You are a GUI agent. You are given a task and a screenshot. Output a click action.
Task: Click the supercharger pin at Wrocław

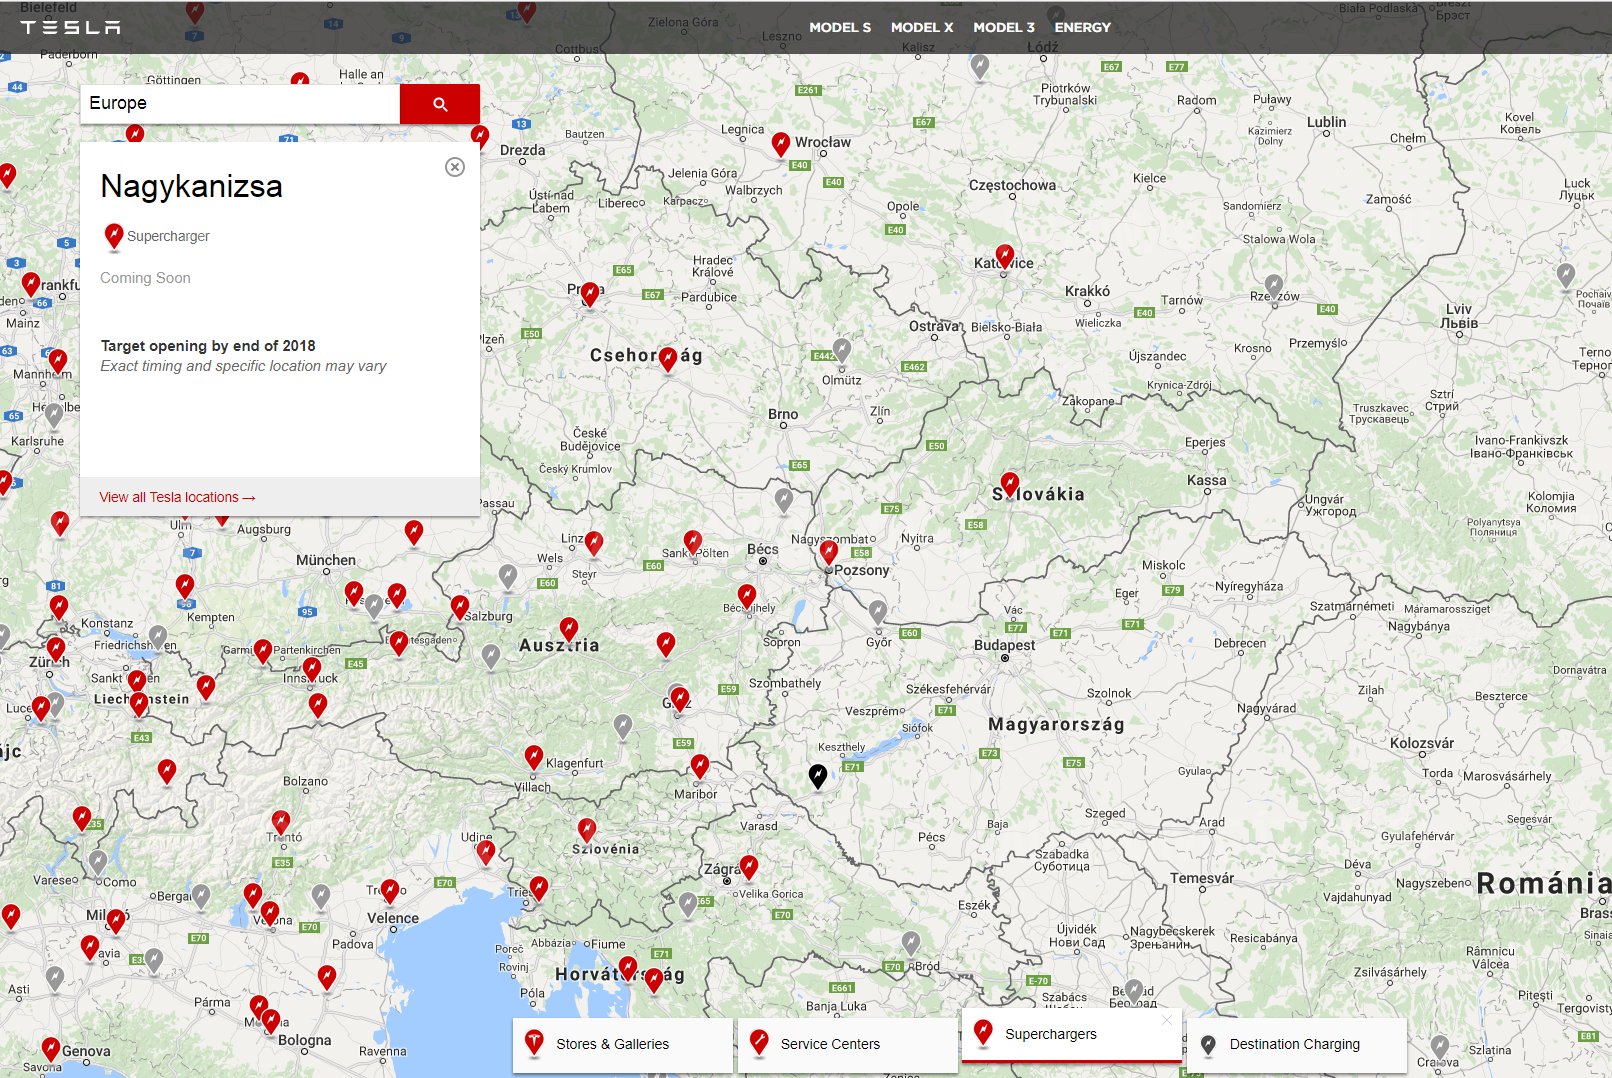click(781, 144)
